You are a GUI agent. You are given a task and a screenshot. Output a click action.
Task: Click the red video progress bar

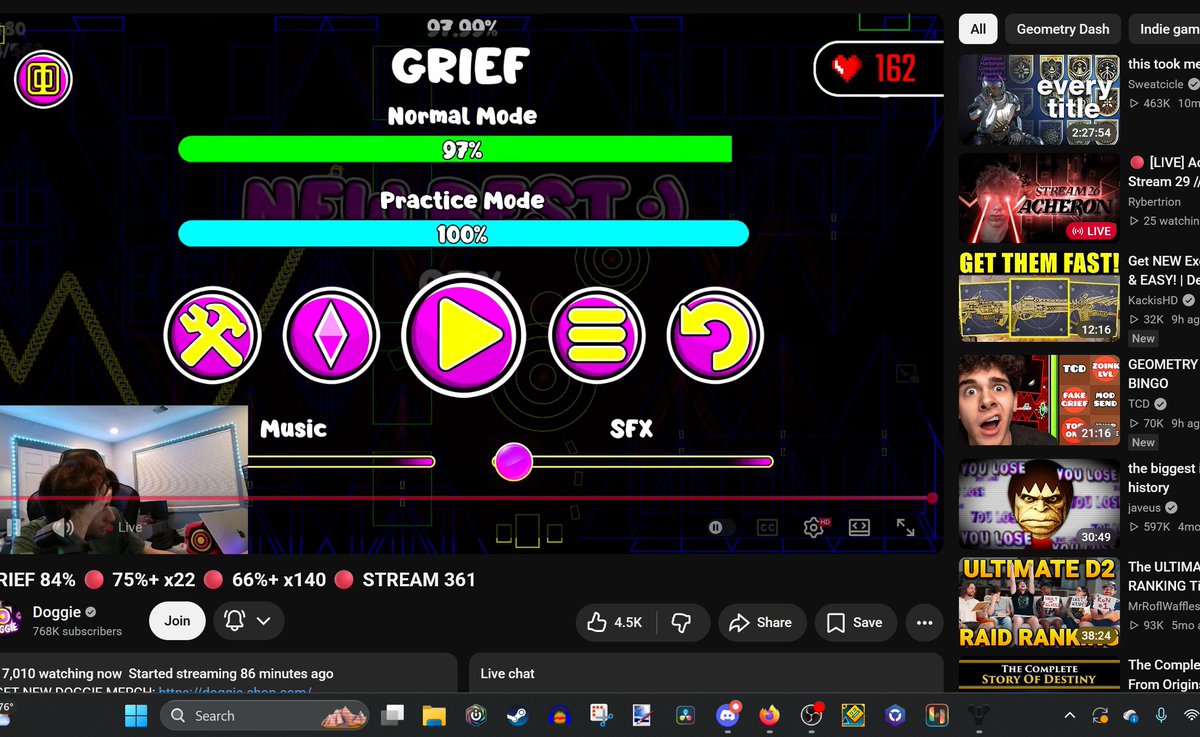pos(466,497)
